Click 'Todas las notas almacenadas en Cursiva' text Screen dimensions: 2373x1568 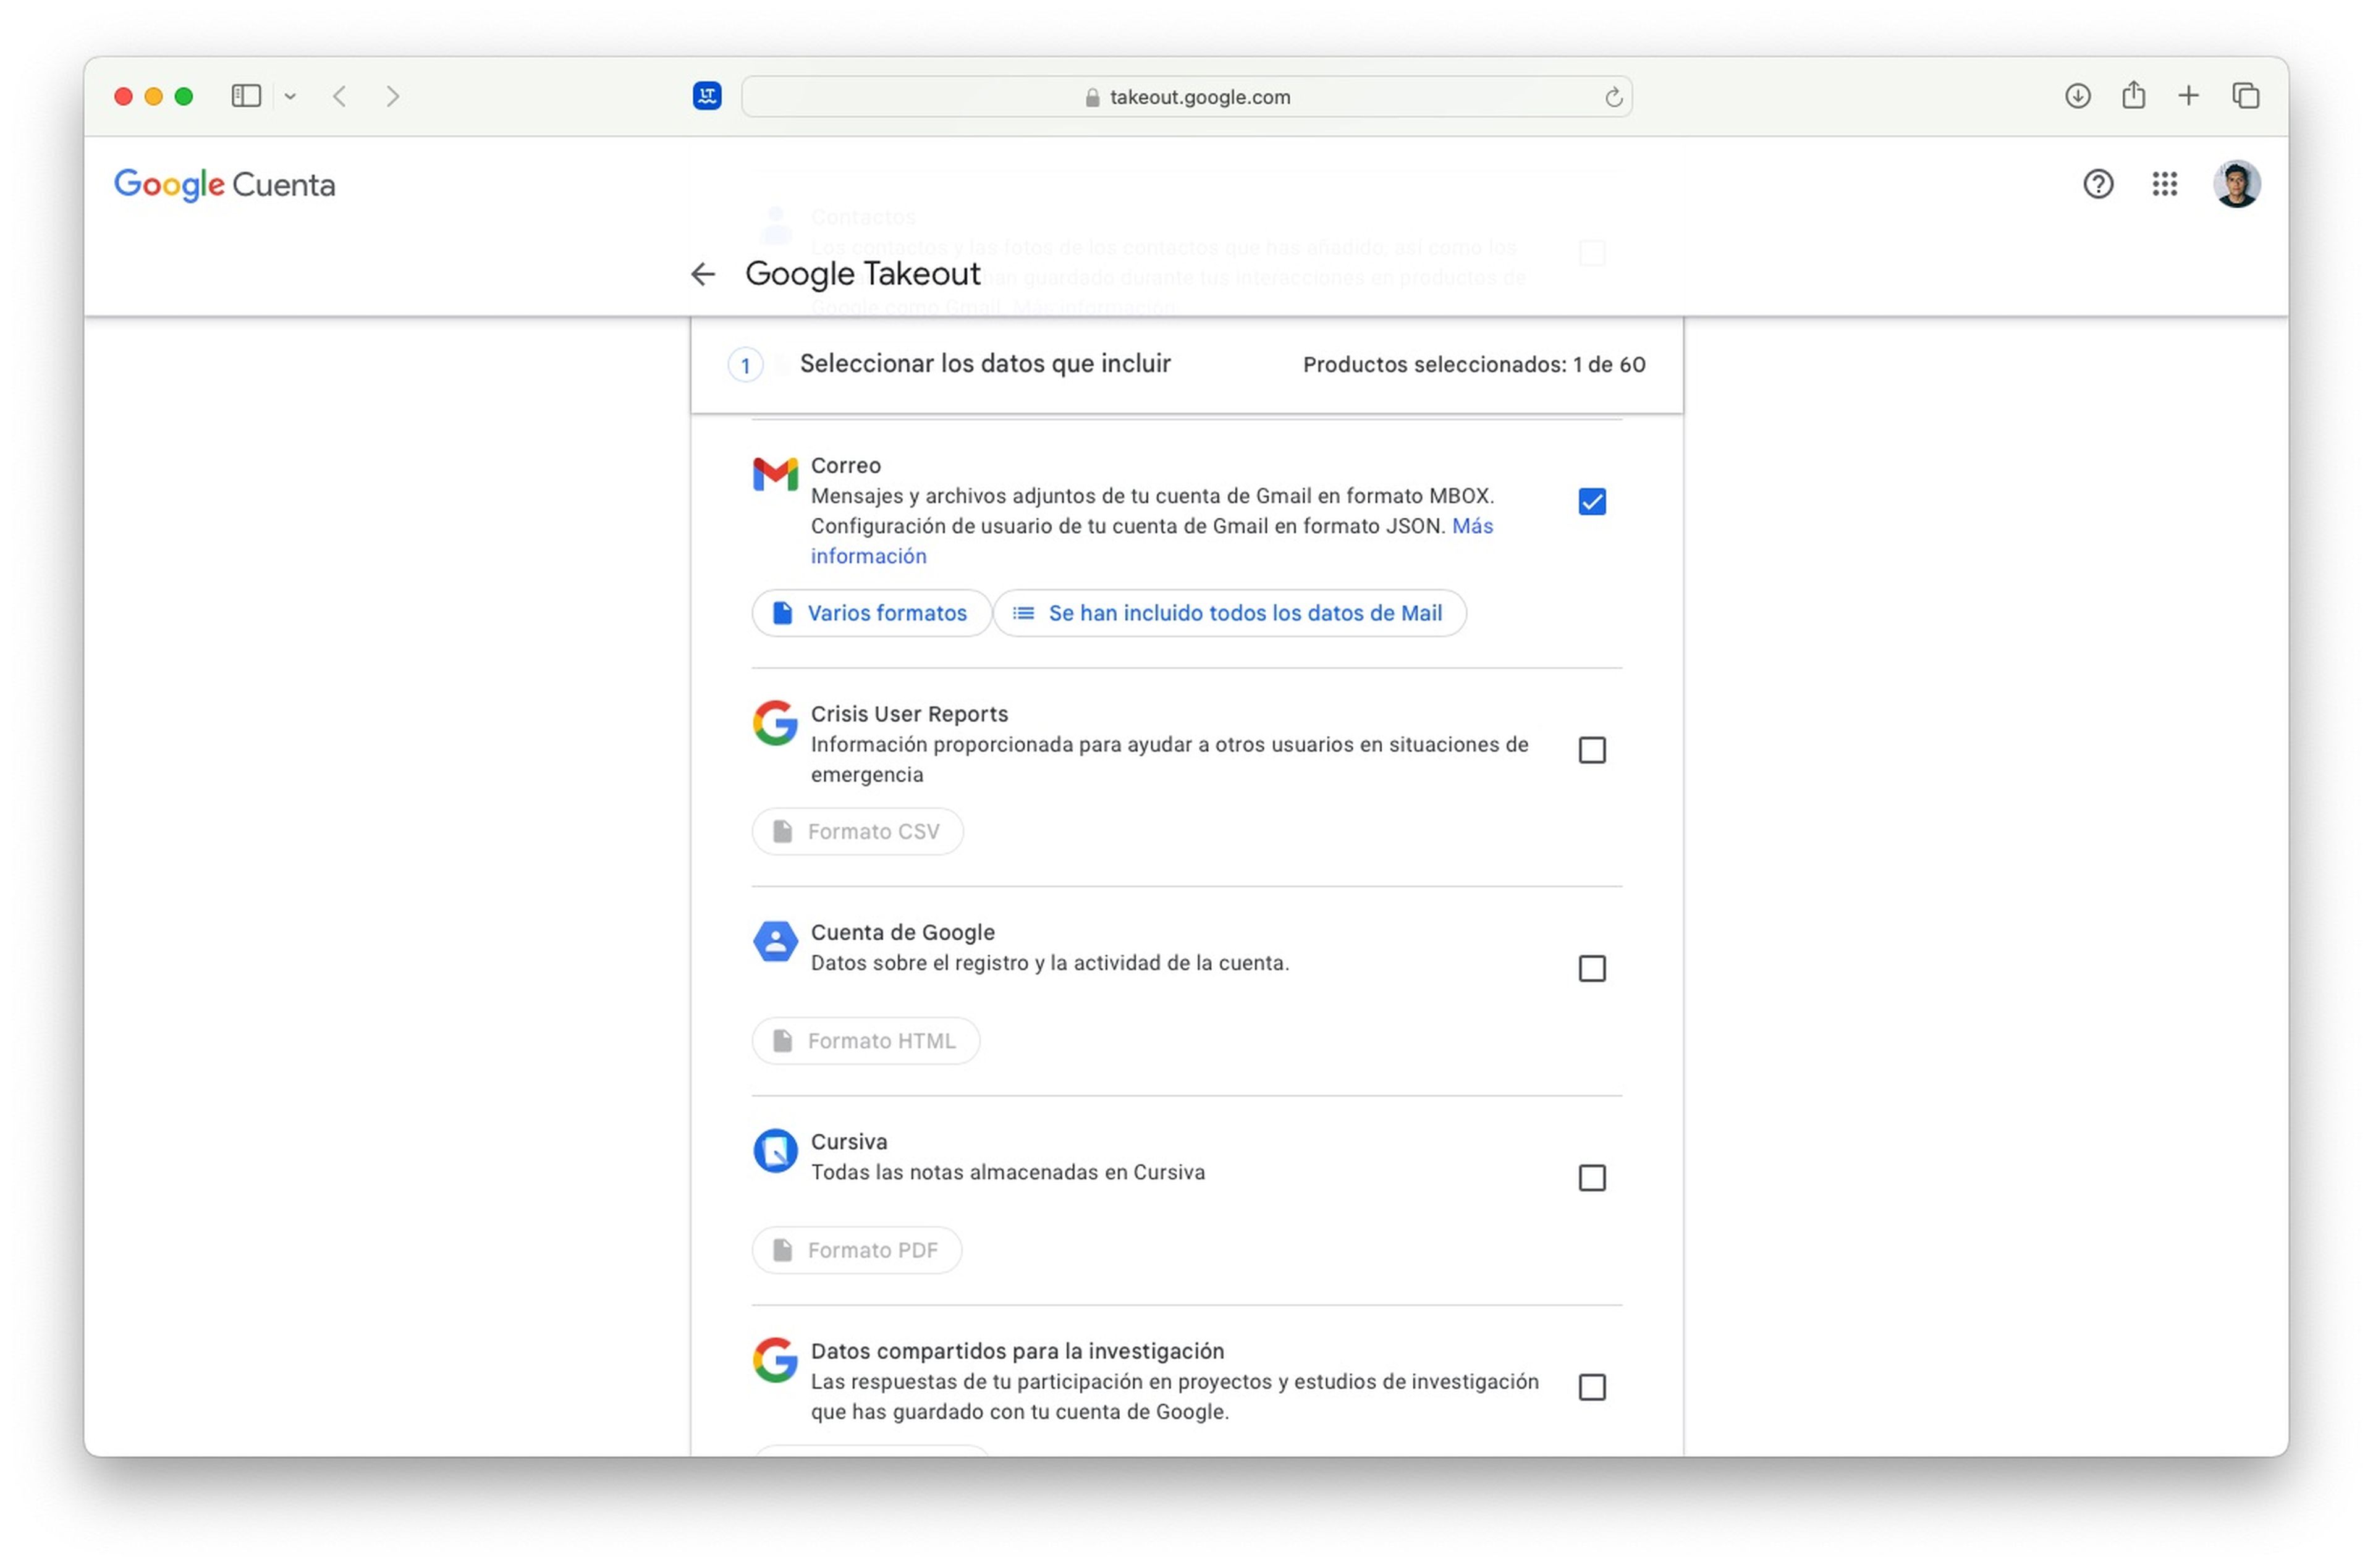pos(1007,1172)
